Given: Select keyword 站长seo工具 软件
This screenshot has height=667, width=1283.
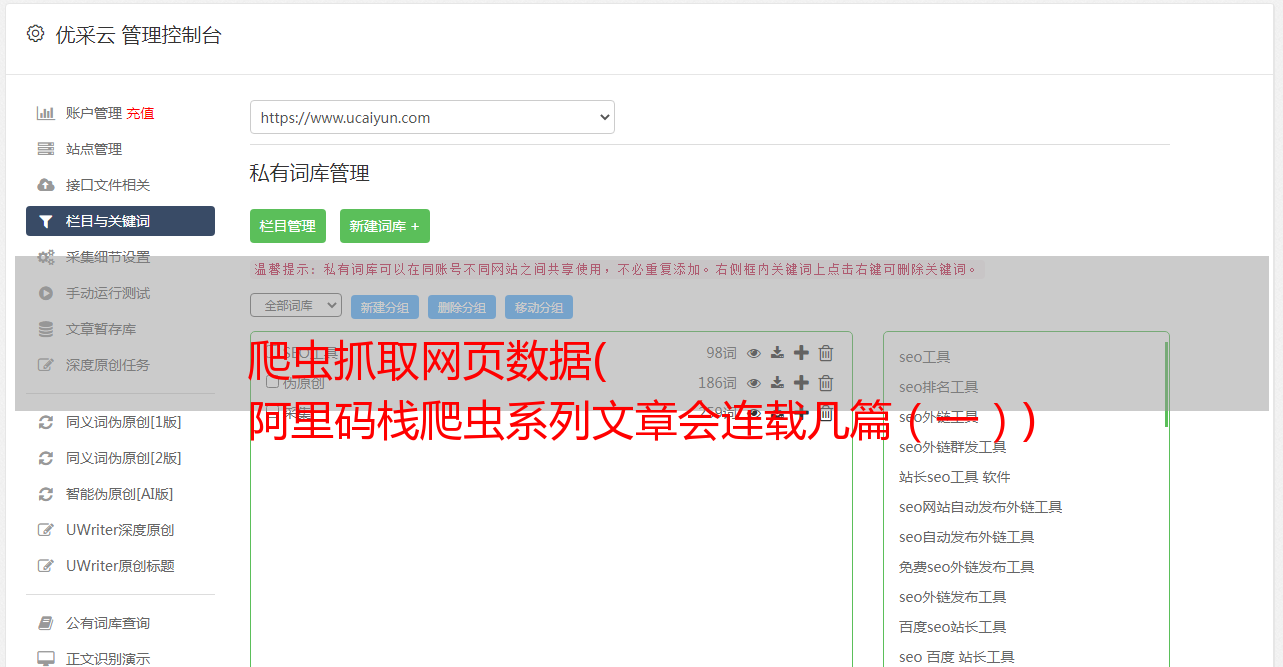Looking at the screenshot, I should [x=955, y=477].
